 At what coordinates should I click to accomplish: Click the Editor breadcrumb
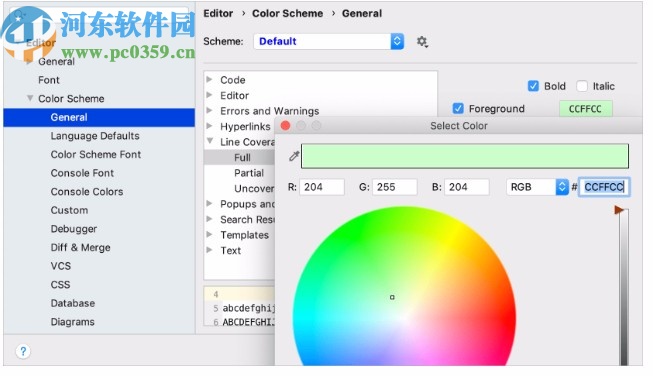coord(218,13)
